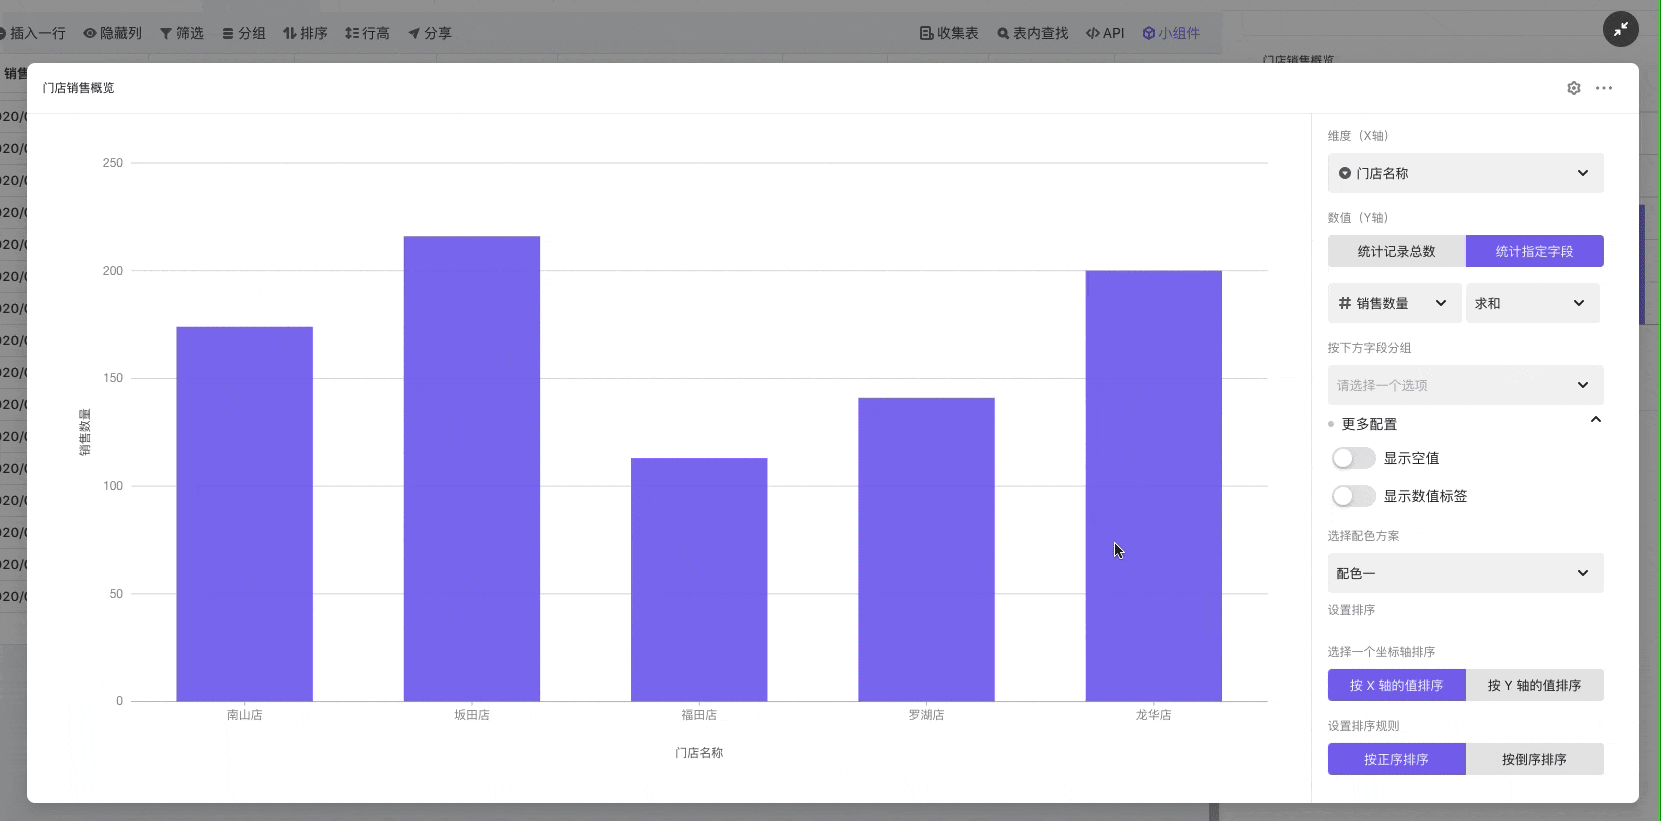Open the three-dot more options menu
1661x821 pixels.
(1604, 88)
